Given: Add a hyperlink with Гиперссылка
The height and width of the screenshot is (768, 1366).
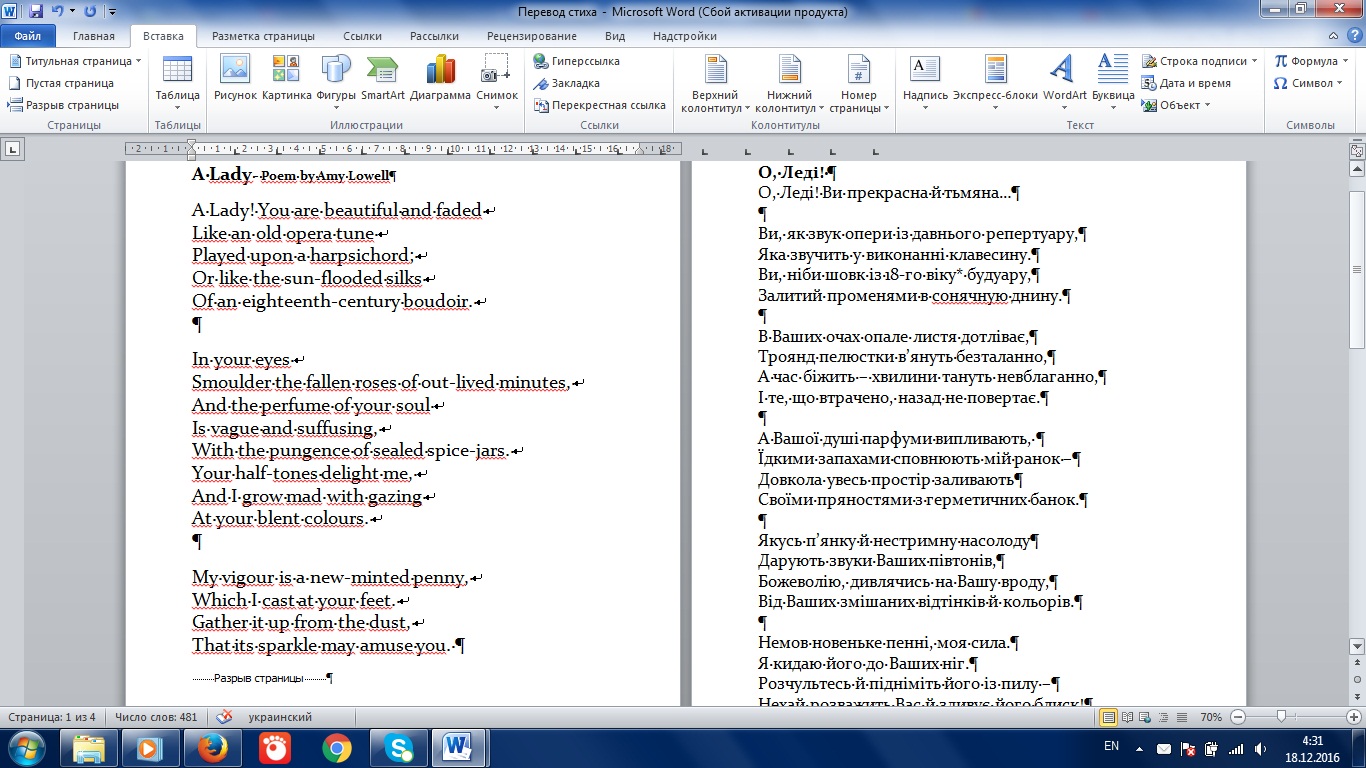Looking at the screenshot, I should click(x=577, y=61).
